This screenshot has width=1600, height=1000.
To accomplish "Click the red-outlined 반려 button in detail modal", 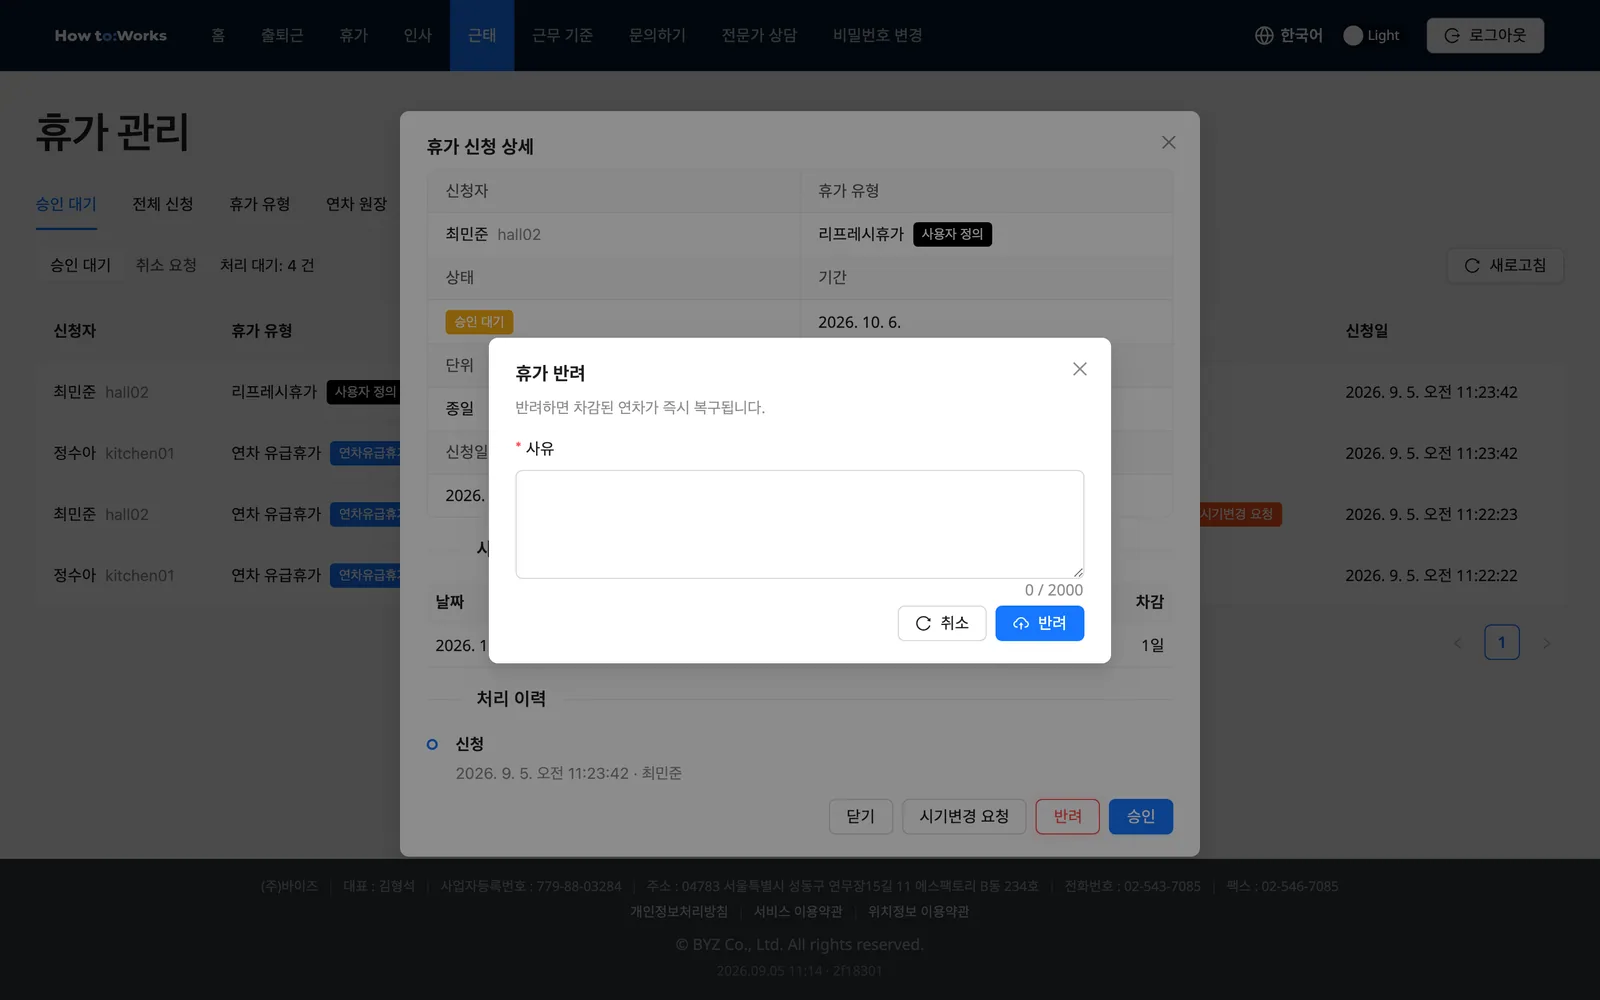I will (x=1067, y=816).
